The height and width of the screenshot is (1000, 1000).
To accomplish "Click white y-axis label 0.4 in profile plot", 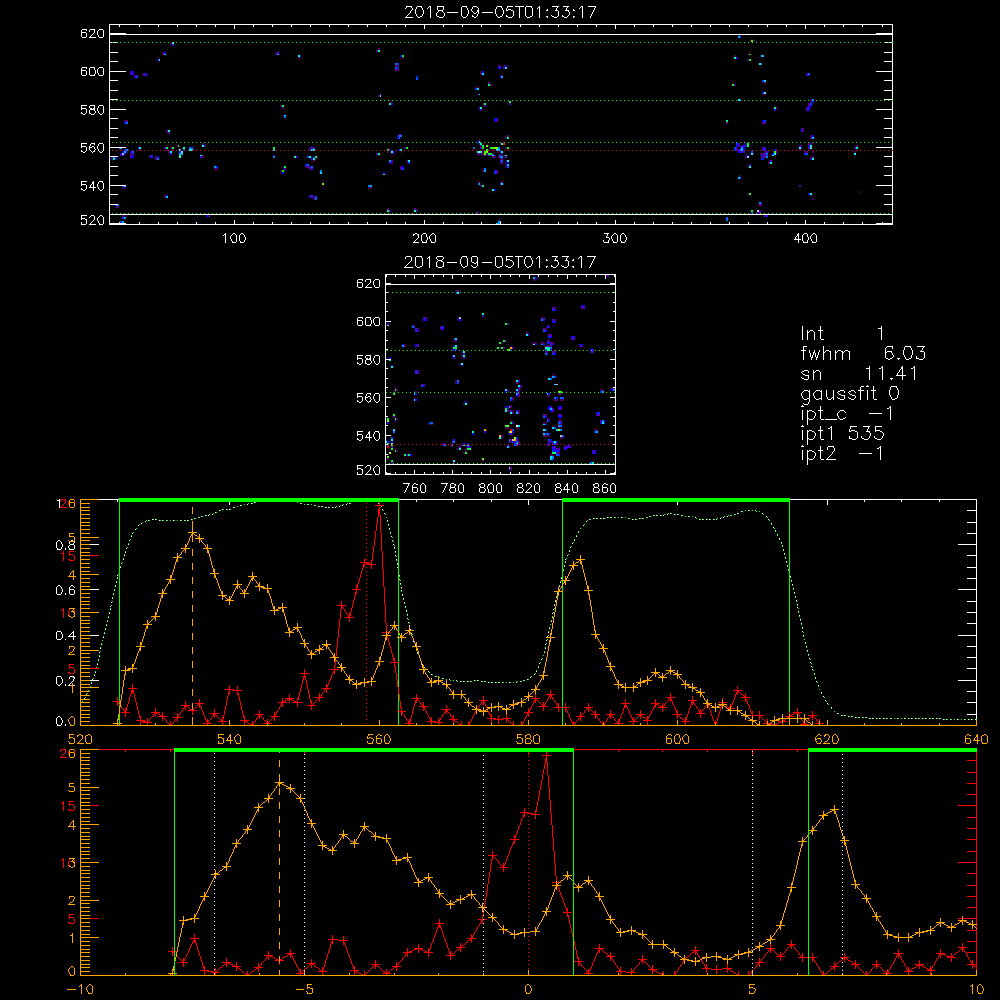I will pyautogui.click(x=66, y=636).
